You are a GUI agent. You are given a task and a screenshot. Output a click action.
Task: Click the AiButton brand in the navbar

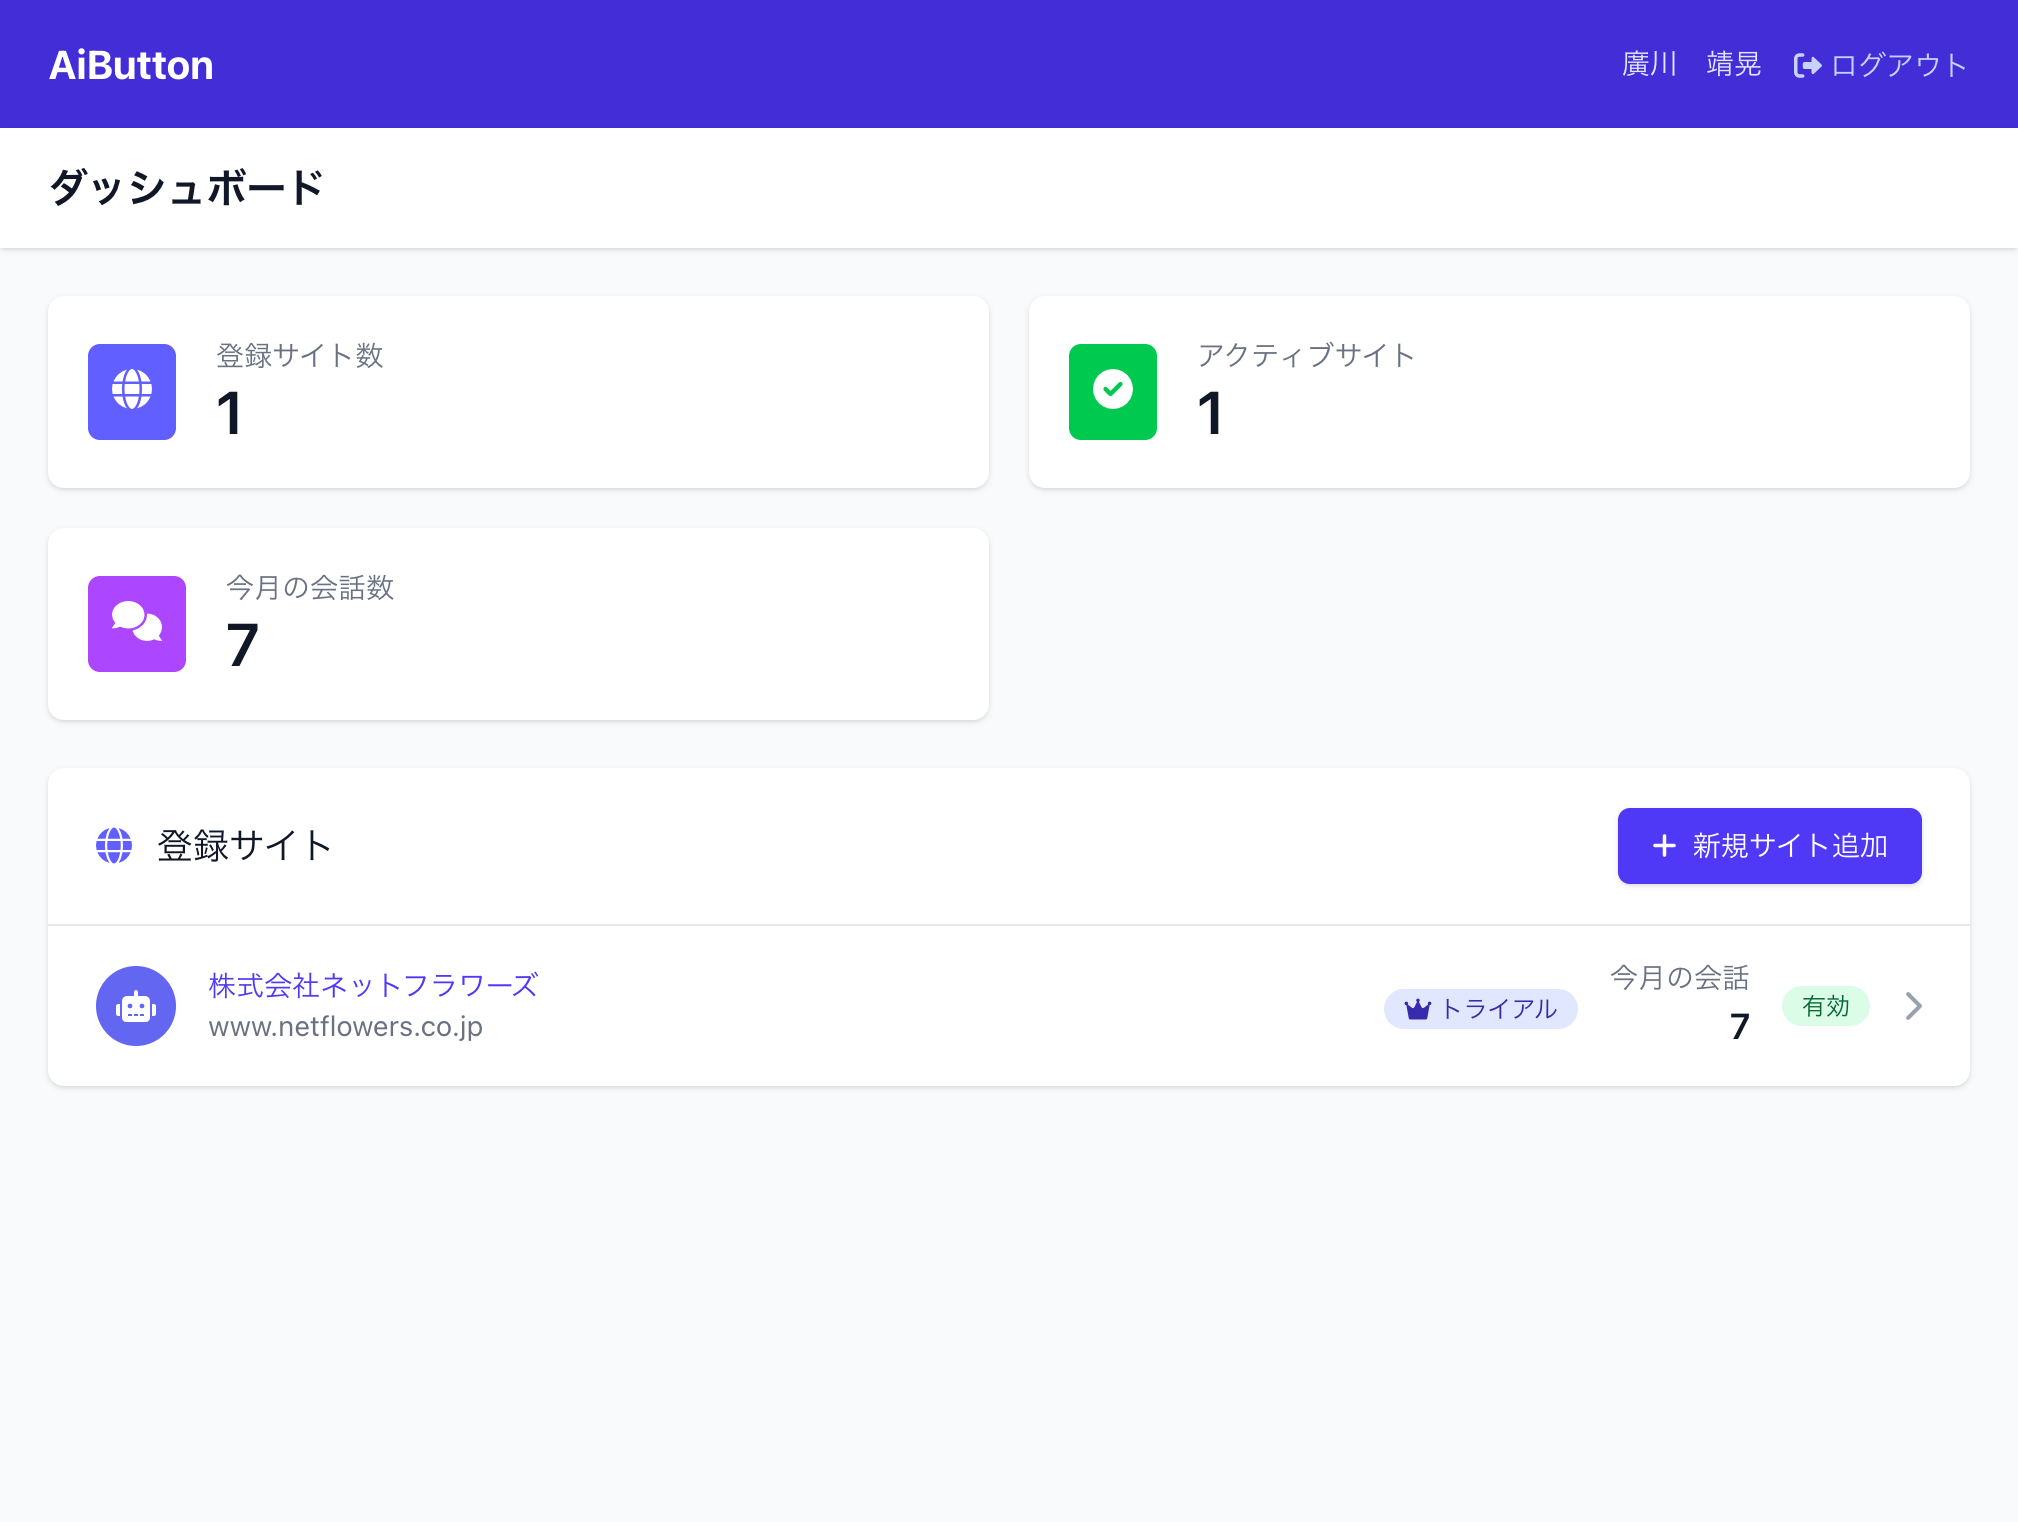tap(131, 64)
